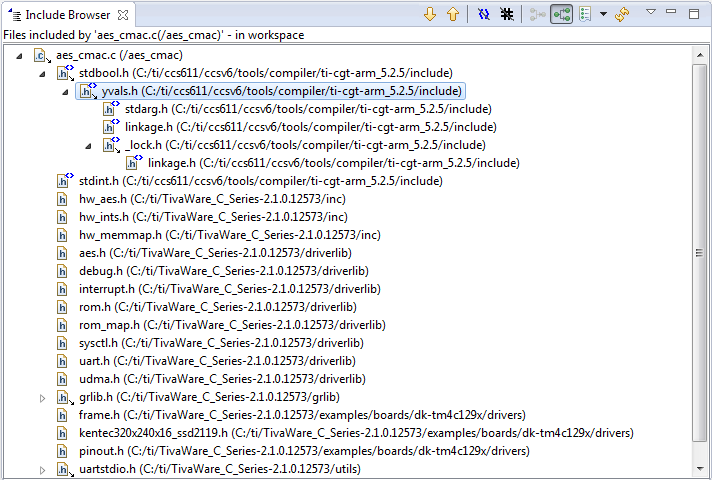The image size is (712, 480).
Task: Expand the grlib.h node
Action: [x=42, y=398]
